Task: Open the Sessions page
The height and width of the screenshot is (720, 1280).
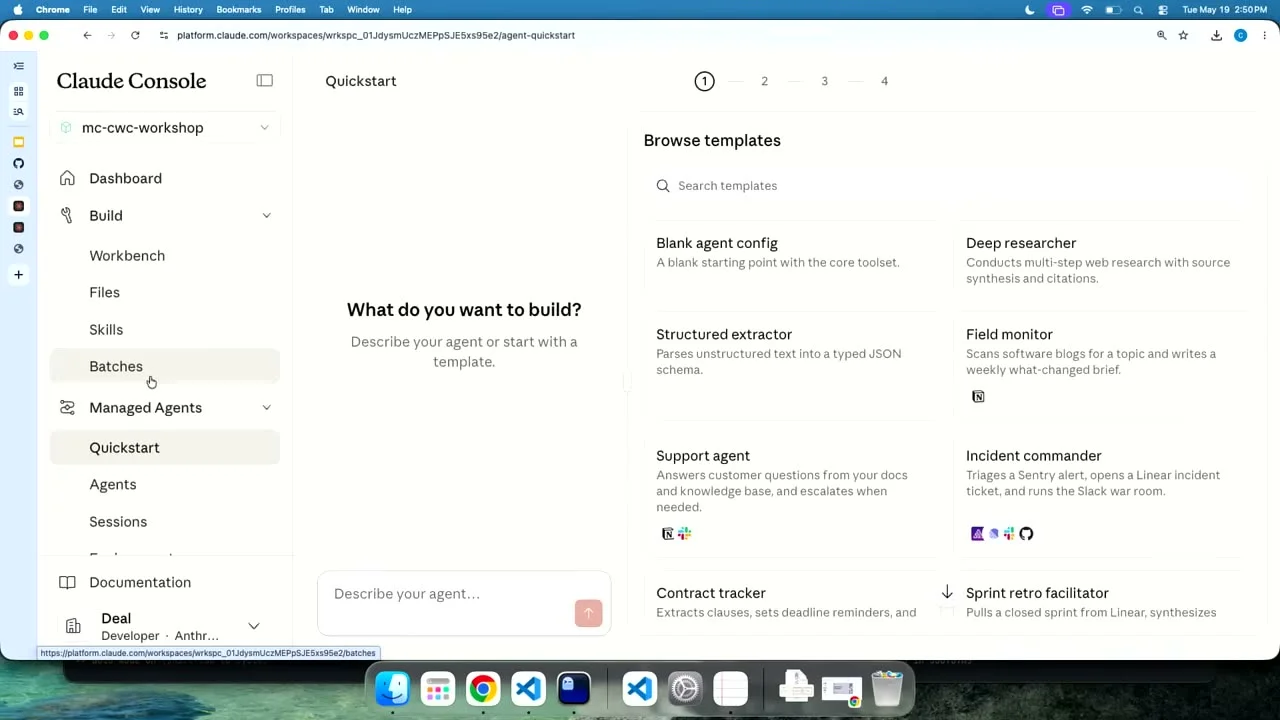Action: click(x=118, y=521)
